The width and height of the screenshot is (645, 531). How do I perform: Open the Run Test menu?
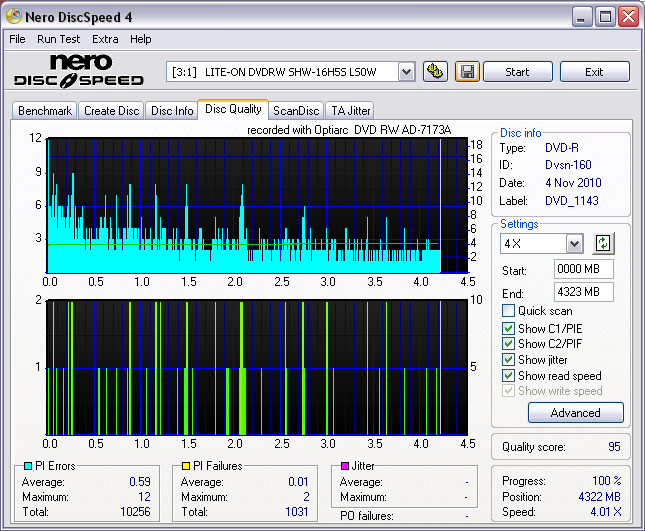coord(58,39)
